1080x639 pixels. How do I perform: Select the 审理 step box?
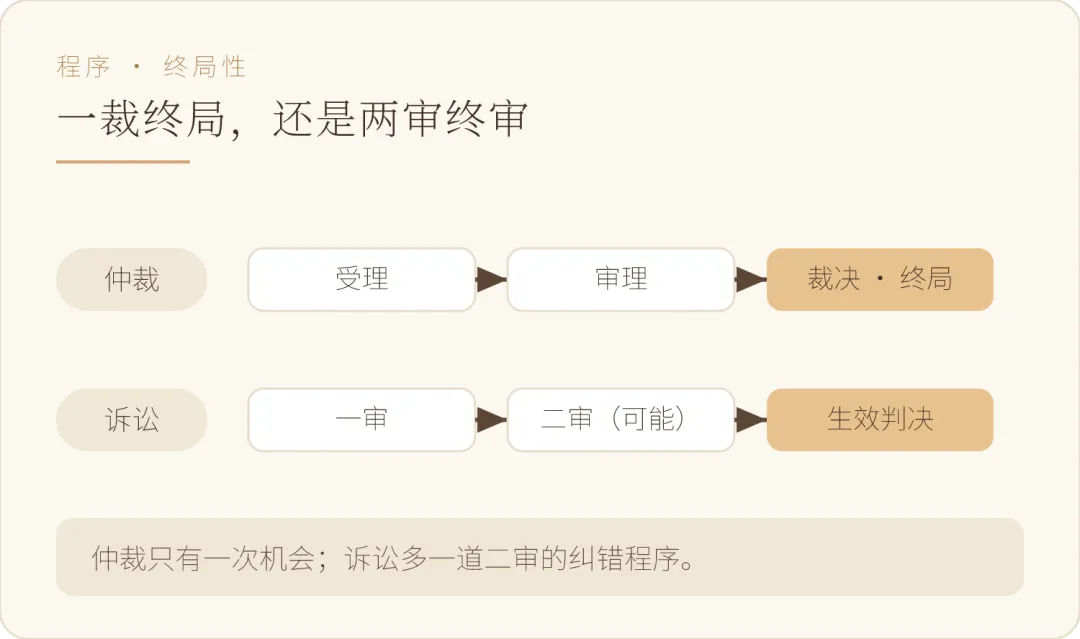621,280
